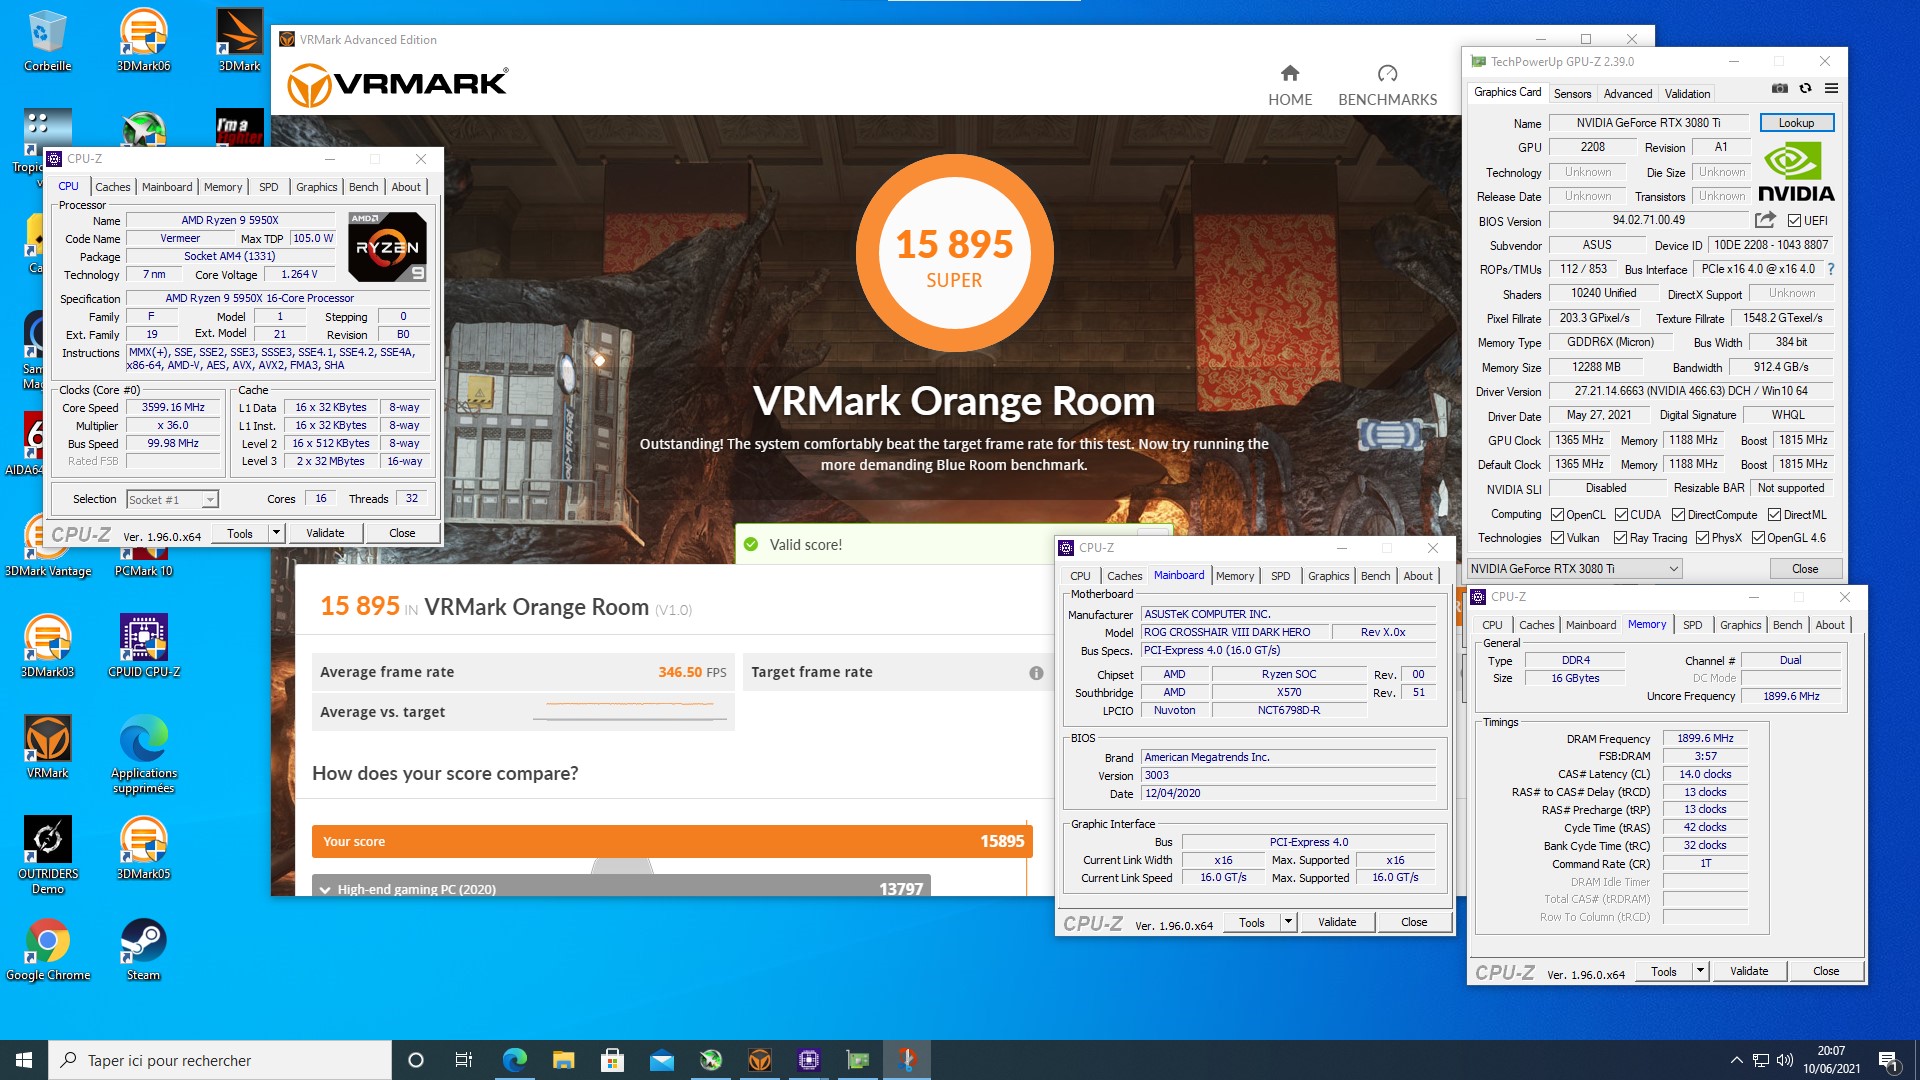Toggle the Vulkan checkbox

[x=1557, y=538]
